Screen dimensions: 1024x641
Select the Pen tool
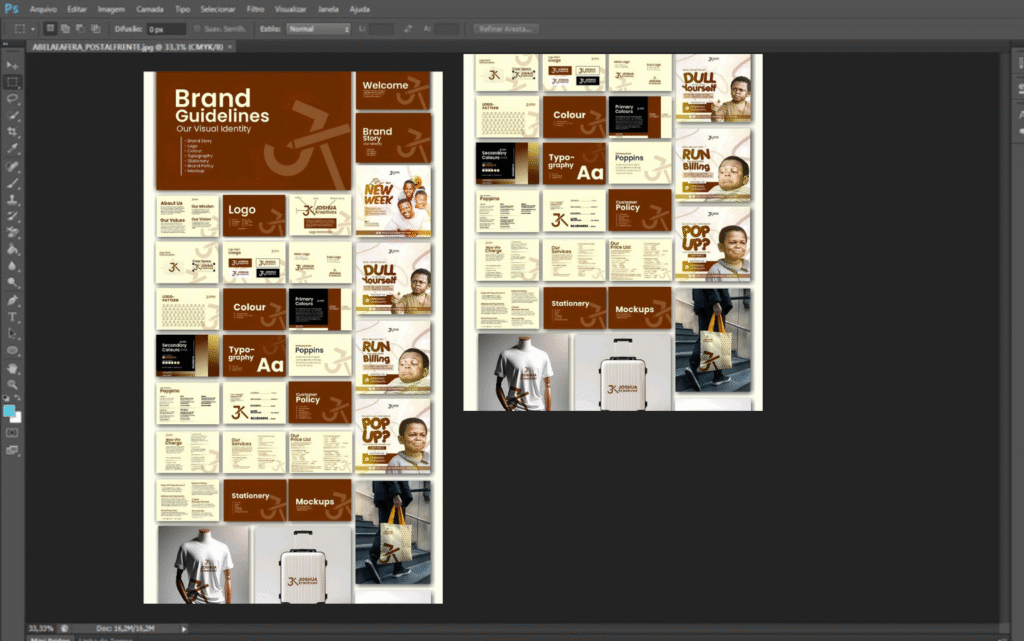pos(13,300)
